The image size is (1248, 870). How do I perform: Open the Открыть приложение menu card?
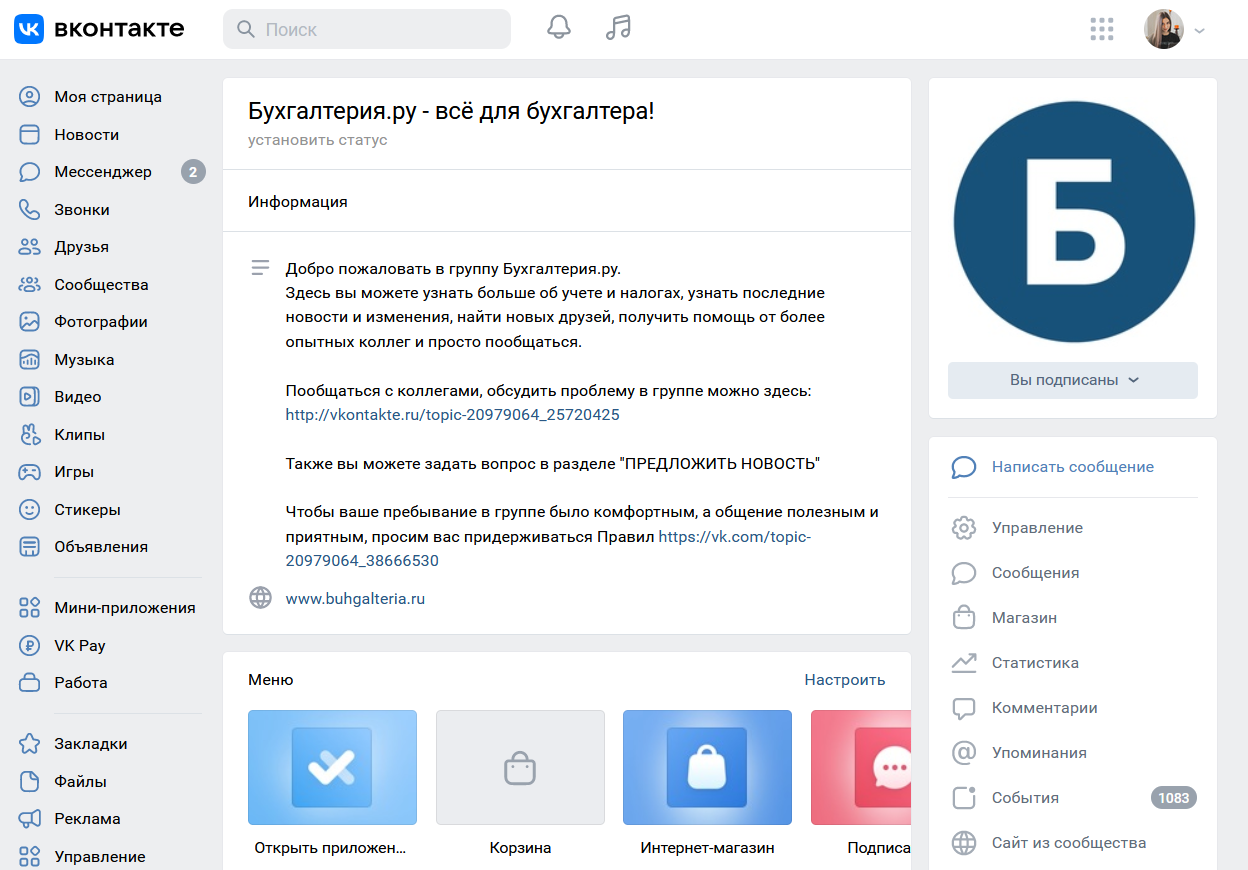[x=332, y=783]
